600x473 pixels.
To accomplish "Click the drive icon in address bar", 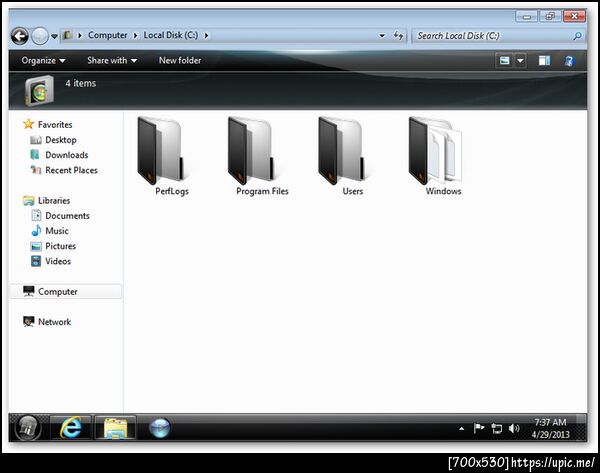I will point(68,35).
